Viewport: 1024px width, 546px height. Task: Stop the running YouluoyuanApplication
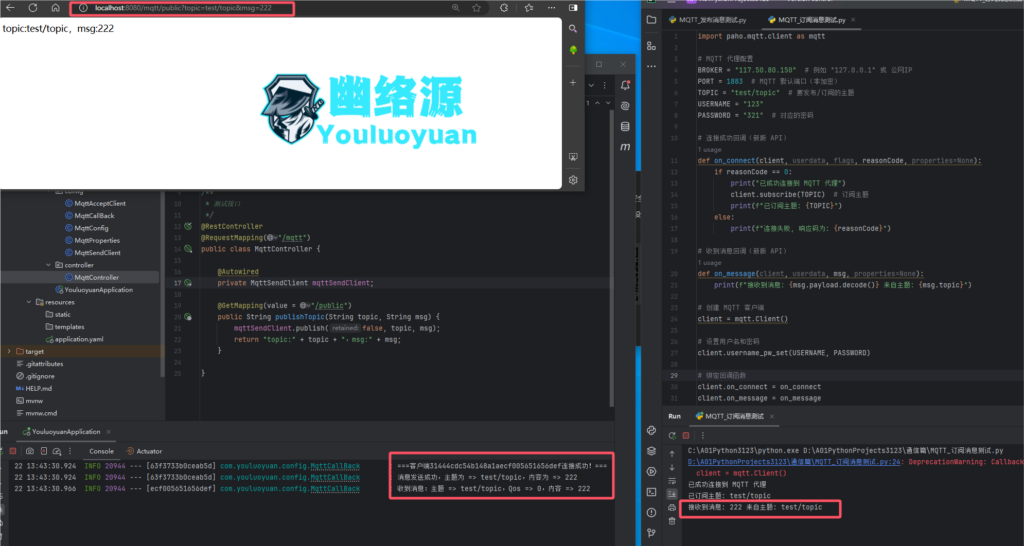coord(12,451)
